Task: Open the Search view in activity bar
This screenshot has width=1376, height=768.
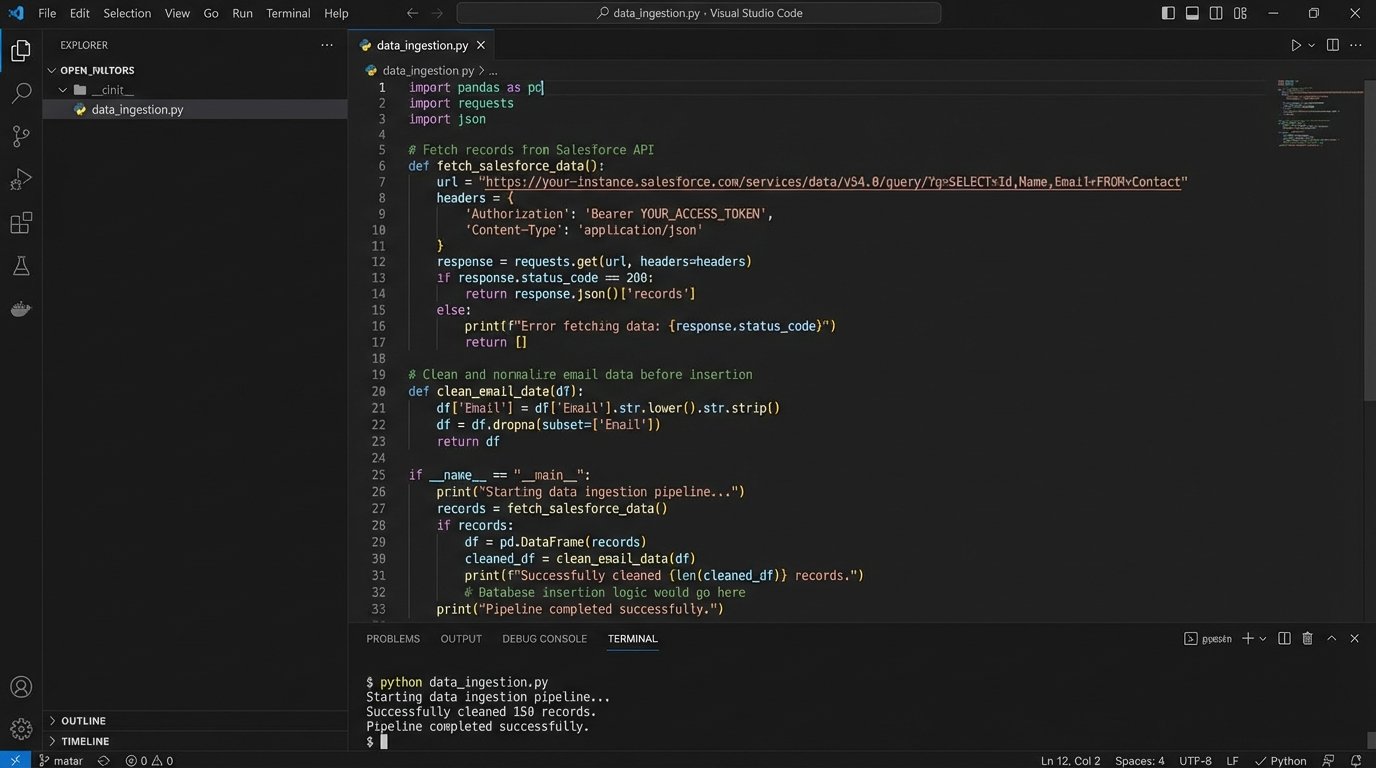Action: click(21, 94)
